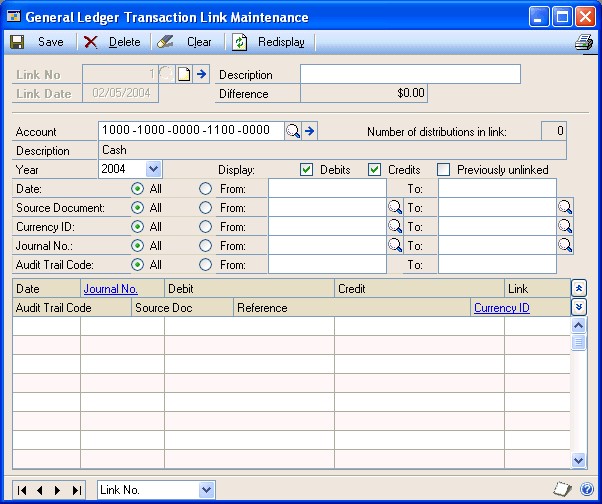Select From radio for Source Document

tap(205, 207)
